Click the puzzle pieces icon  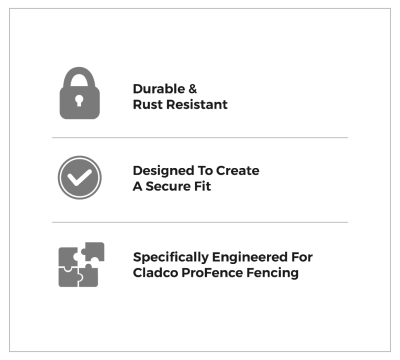(x=81, y=265)
